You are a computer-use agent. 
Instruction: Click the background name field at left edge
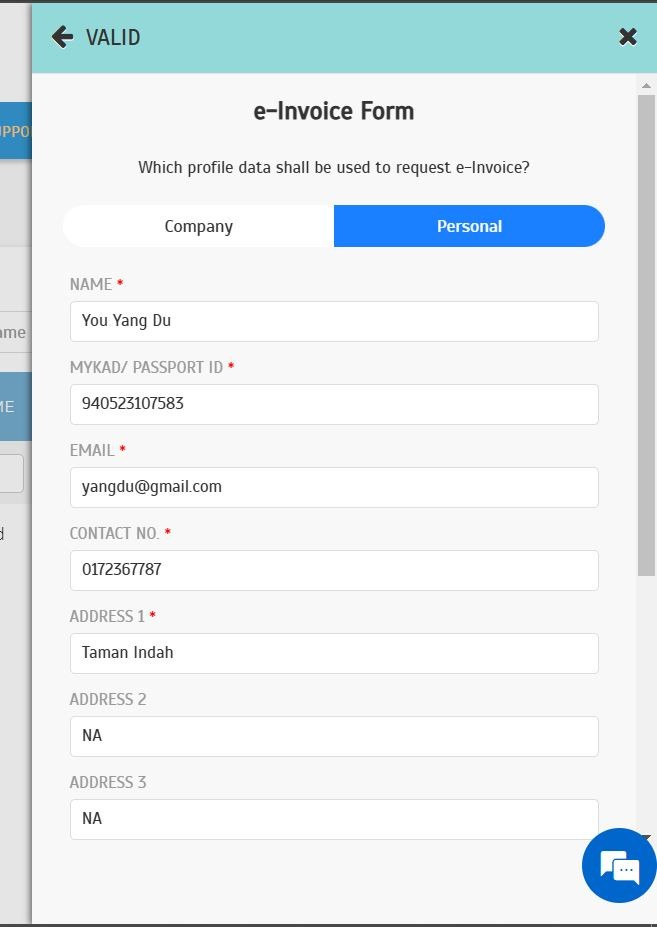14,332
